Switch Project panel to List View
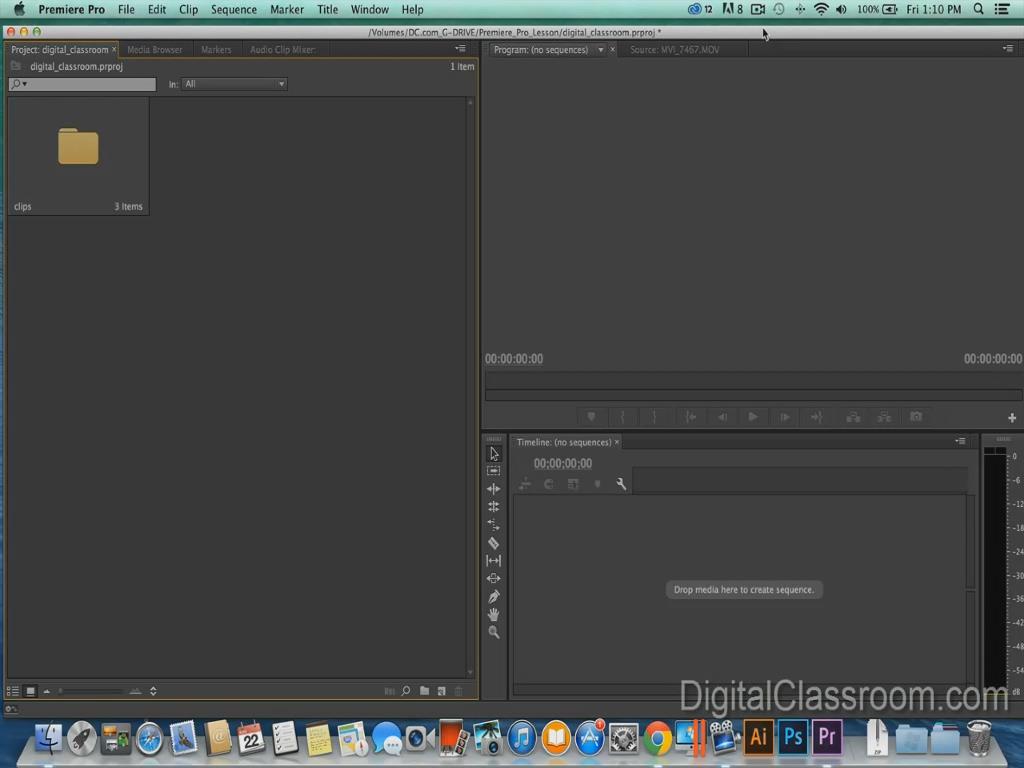 click(12, 691)
